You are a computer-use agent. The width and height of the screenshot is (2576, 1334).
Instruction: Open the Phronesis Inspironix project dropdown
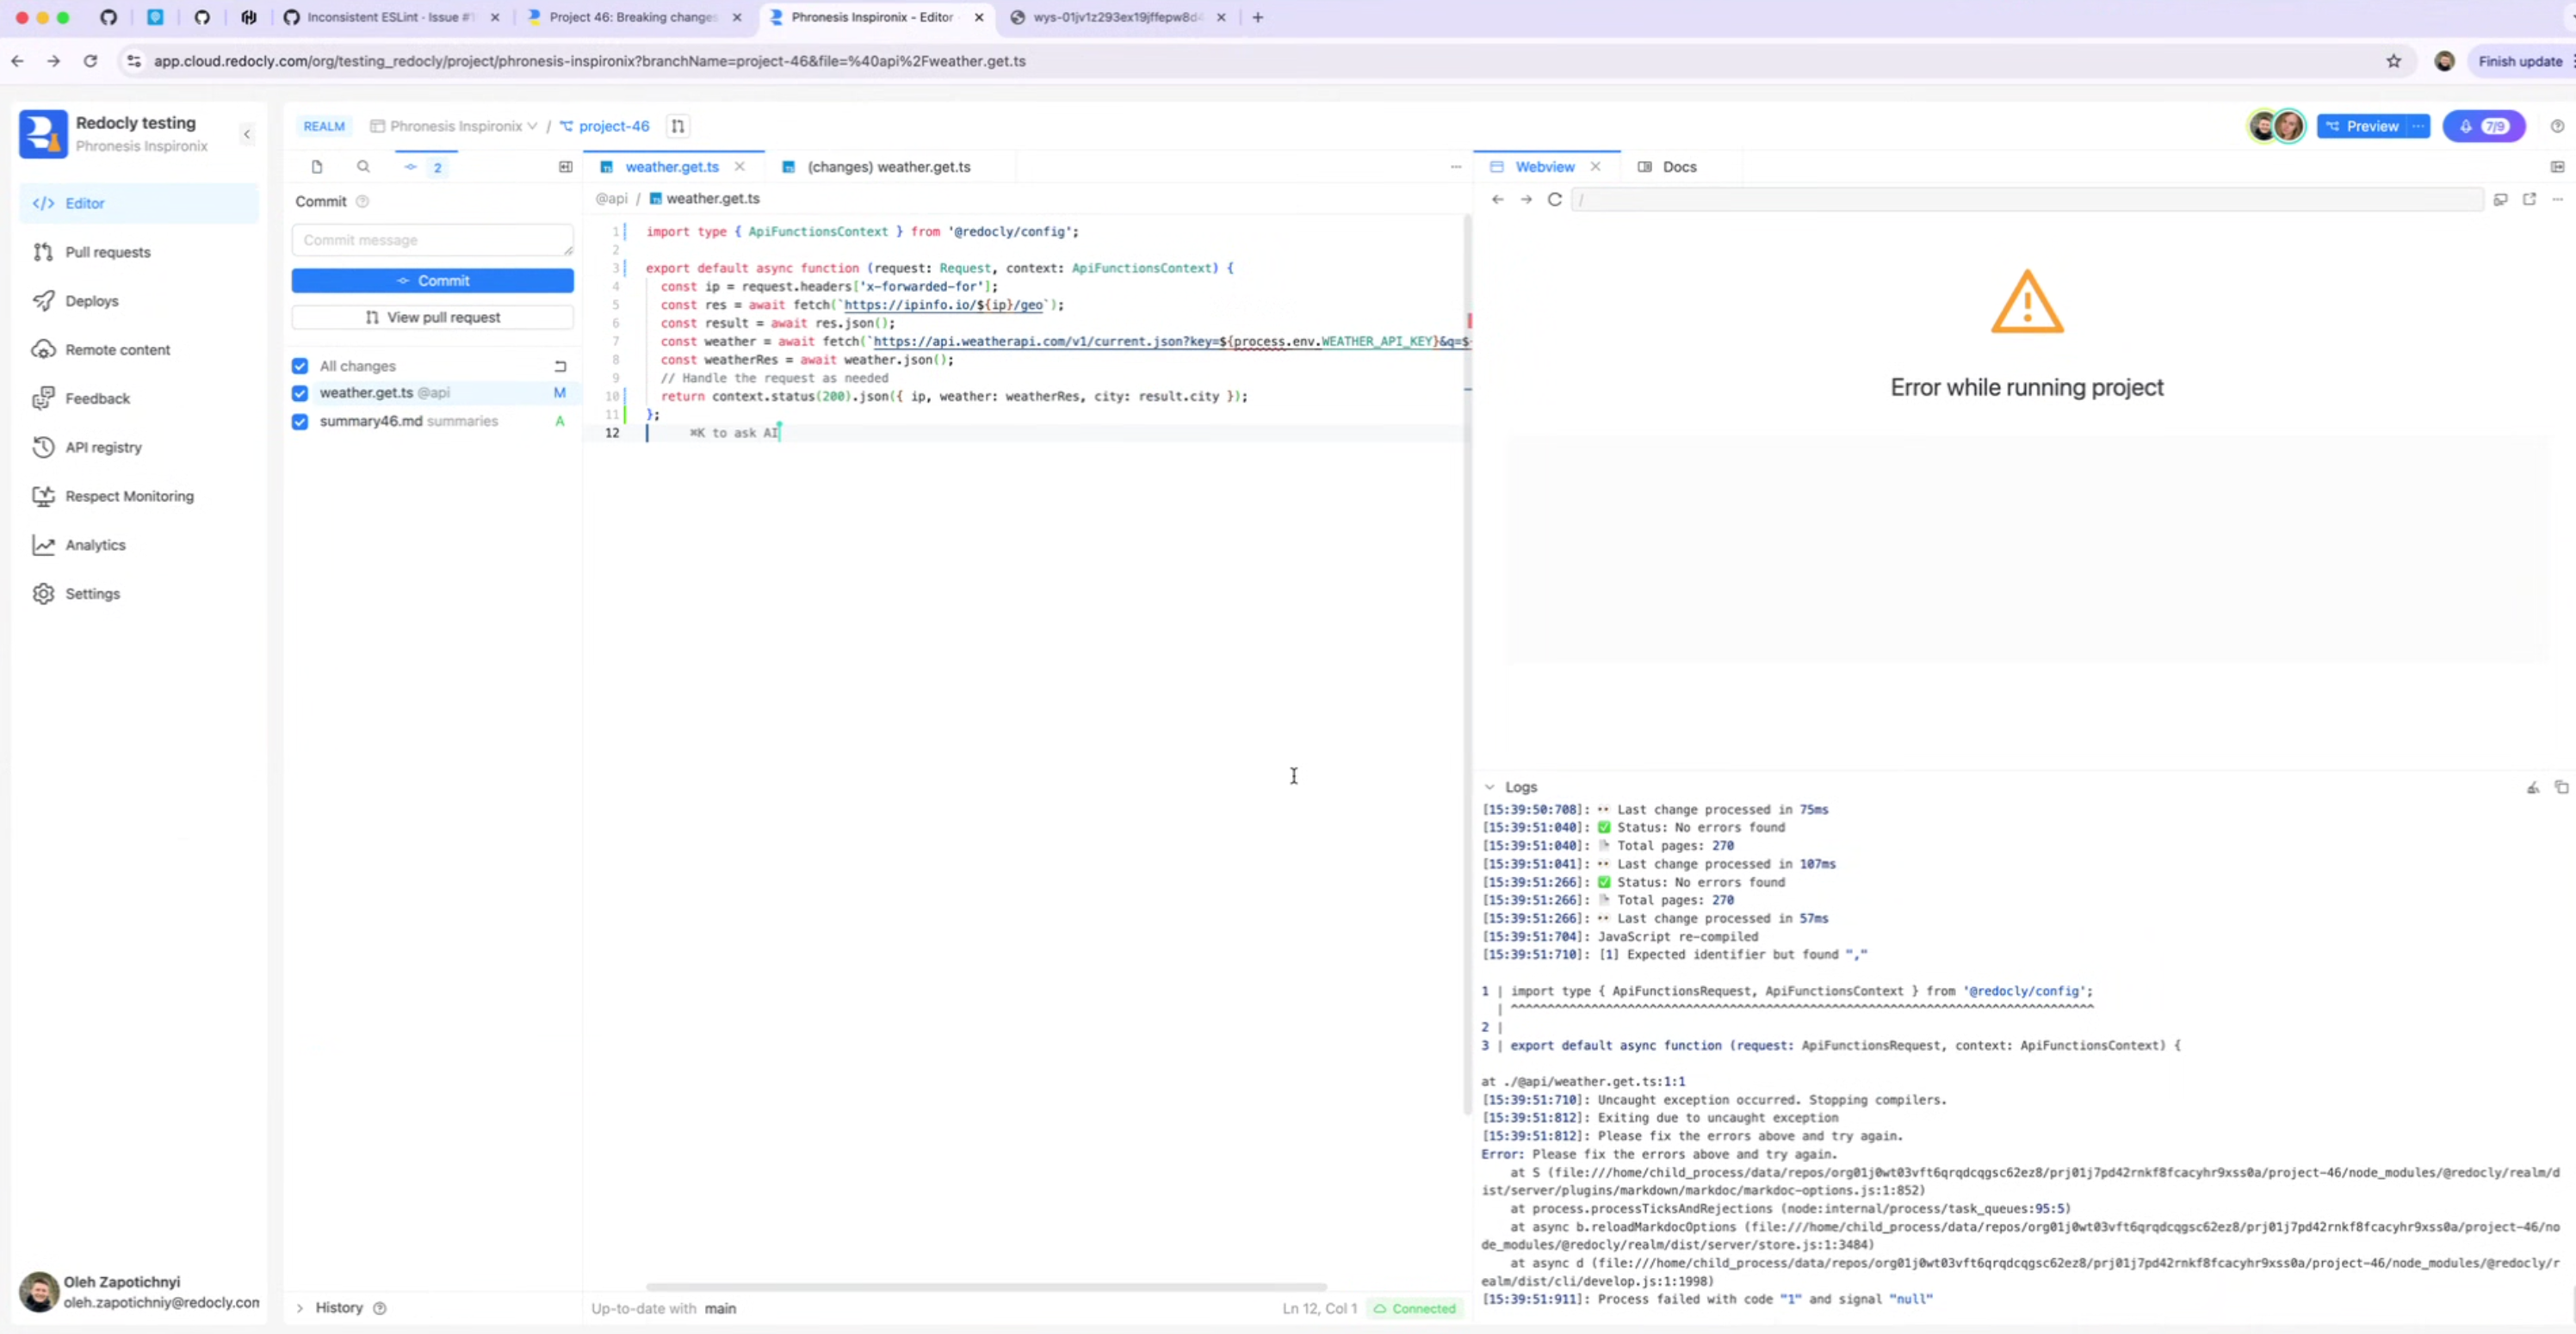(x=454, y=126)
